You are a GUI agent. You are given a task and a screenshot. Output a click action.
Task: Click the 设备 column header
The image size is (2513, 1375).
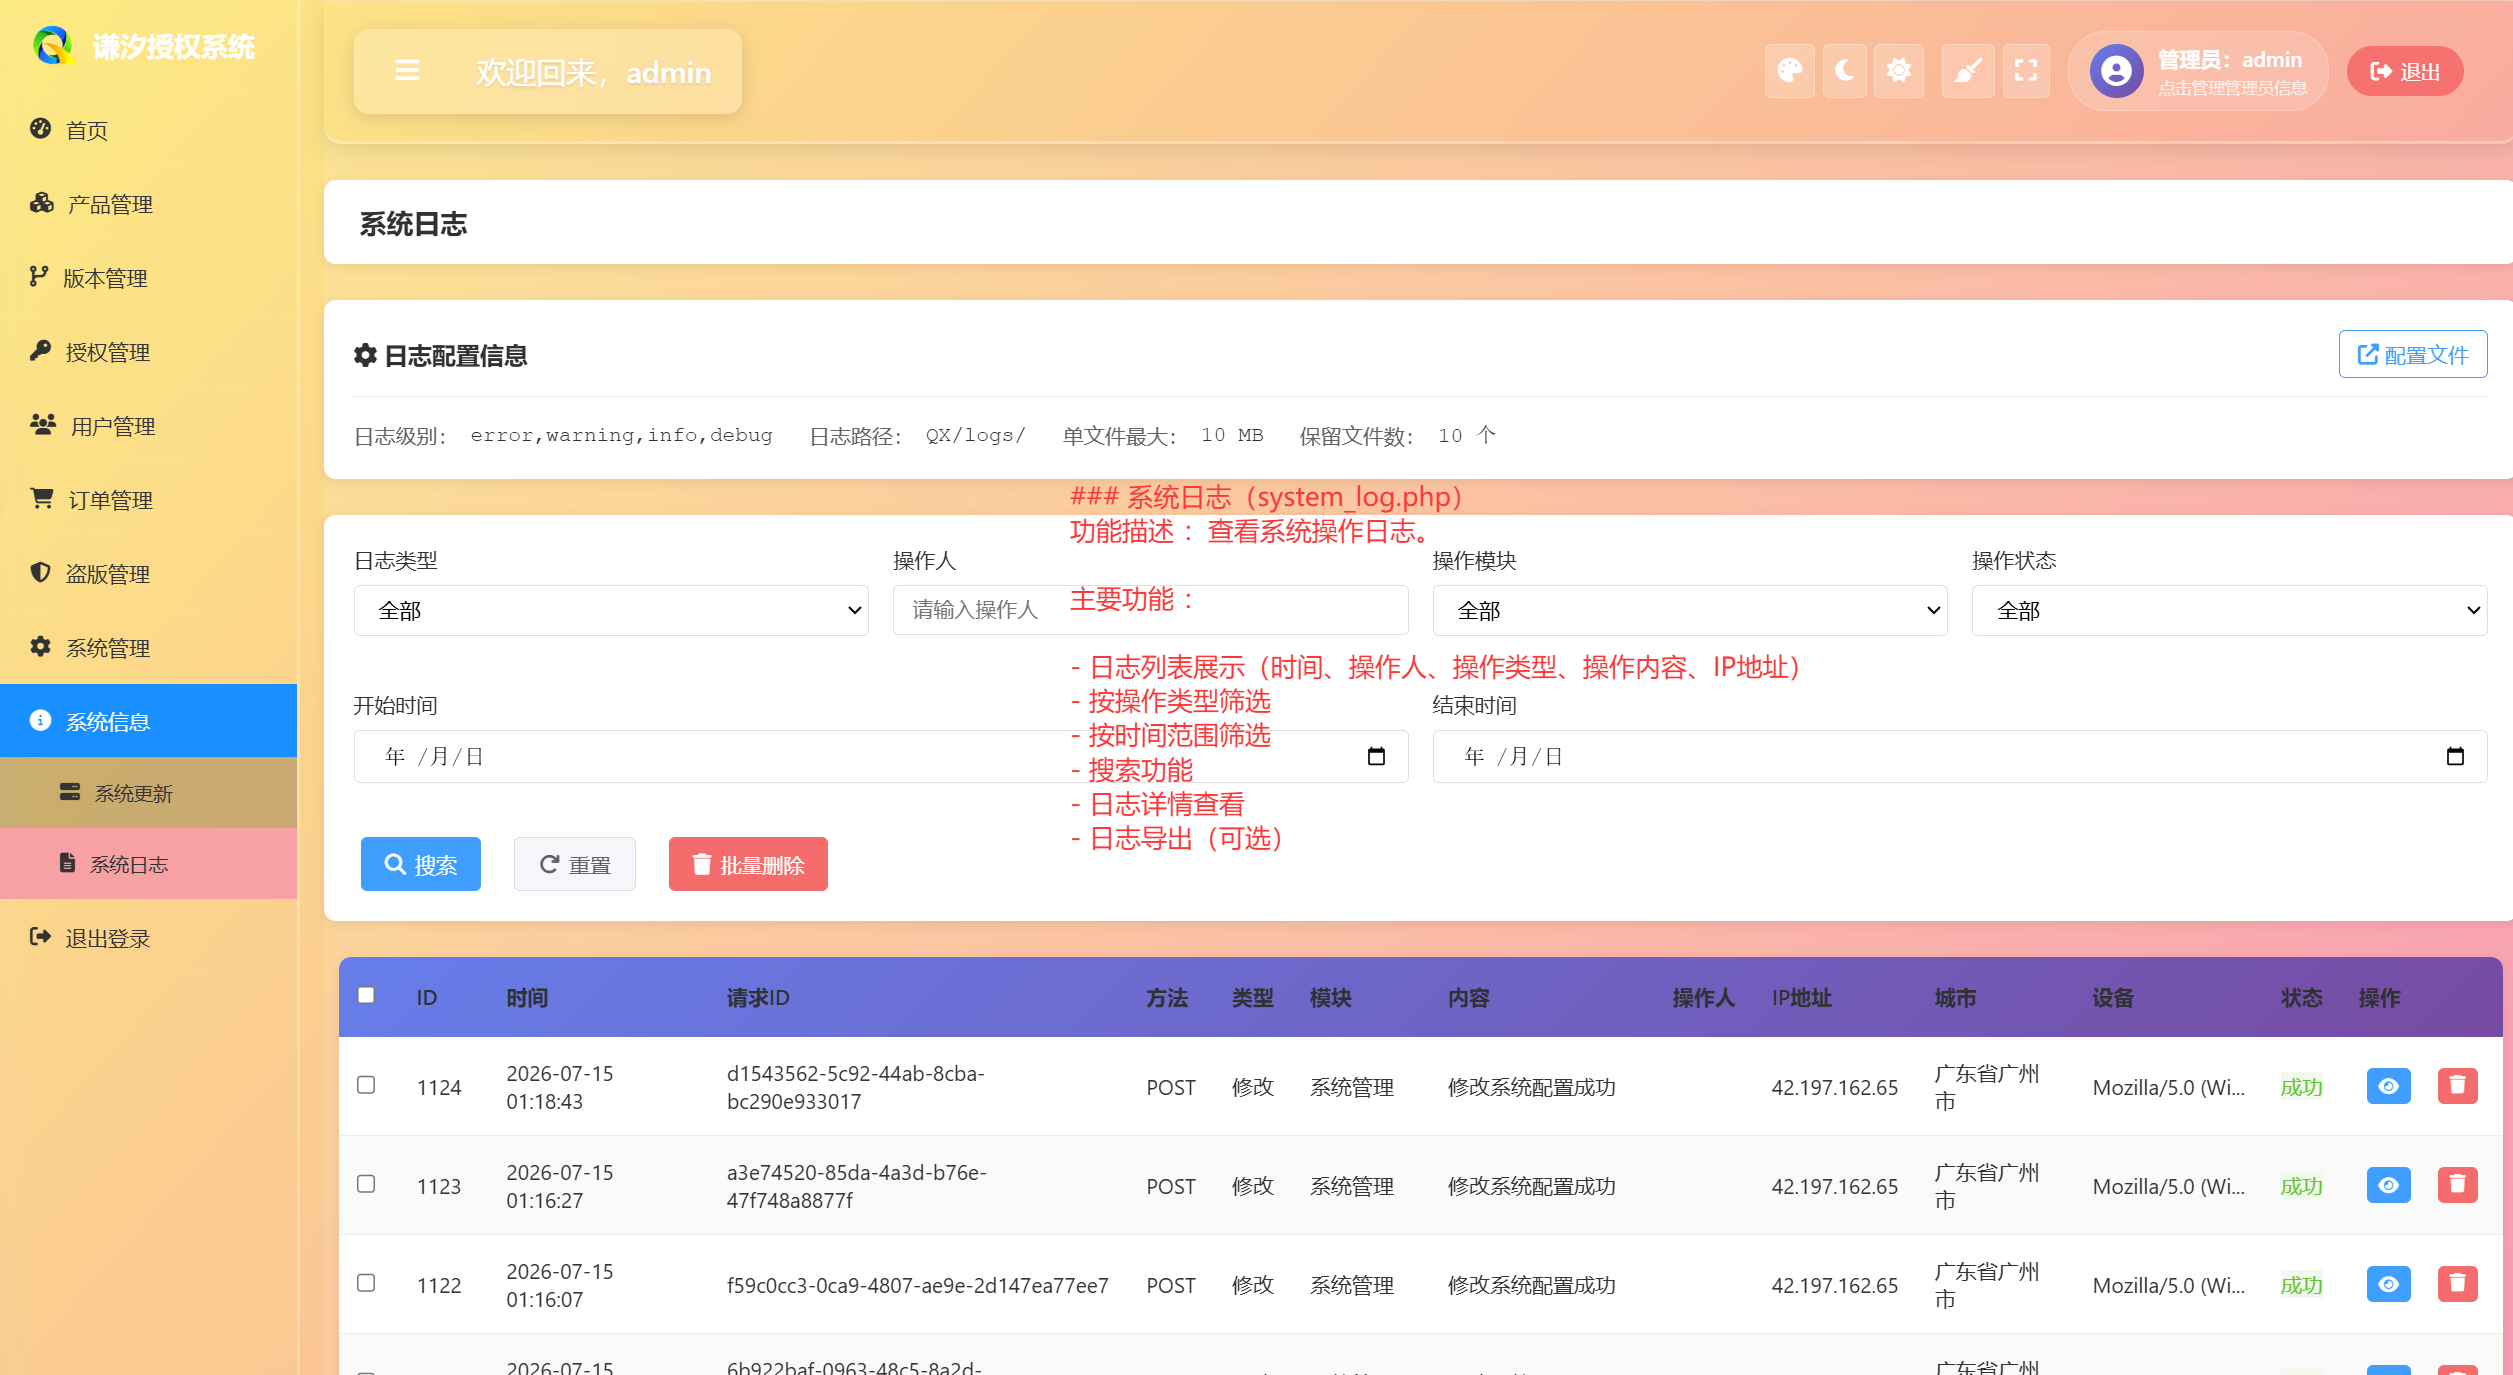tap(2113, 998)
